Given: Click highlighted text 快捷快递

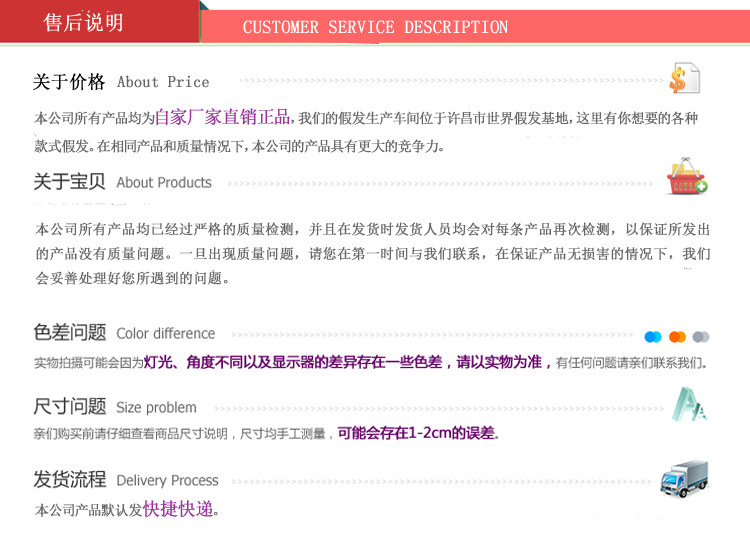Looking at the screenshot, I should 178,509.
